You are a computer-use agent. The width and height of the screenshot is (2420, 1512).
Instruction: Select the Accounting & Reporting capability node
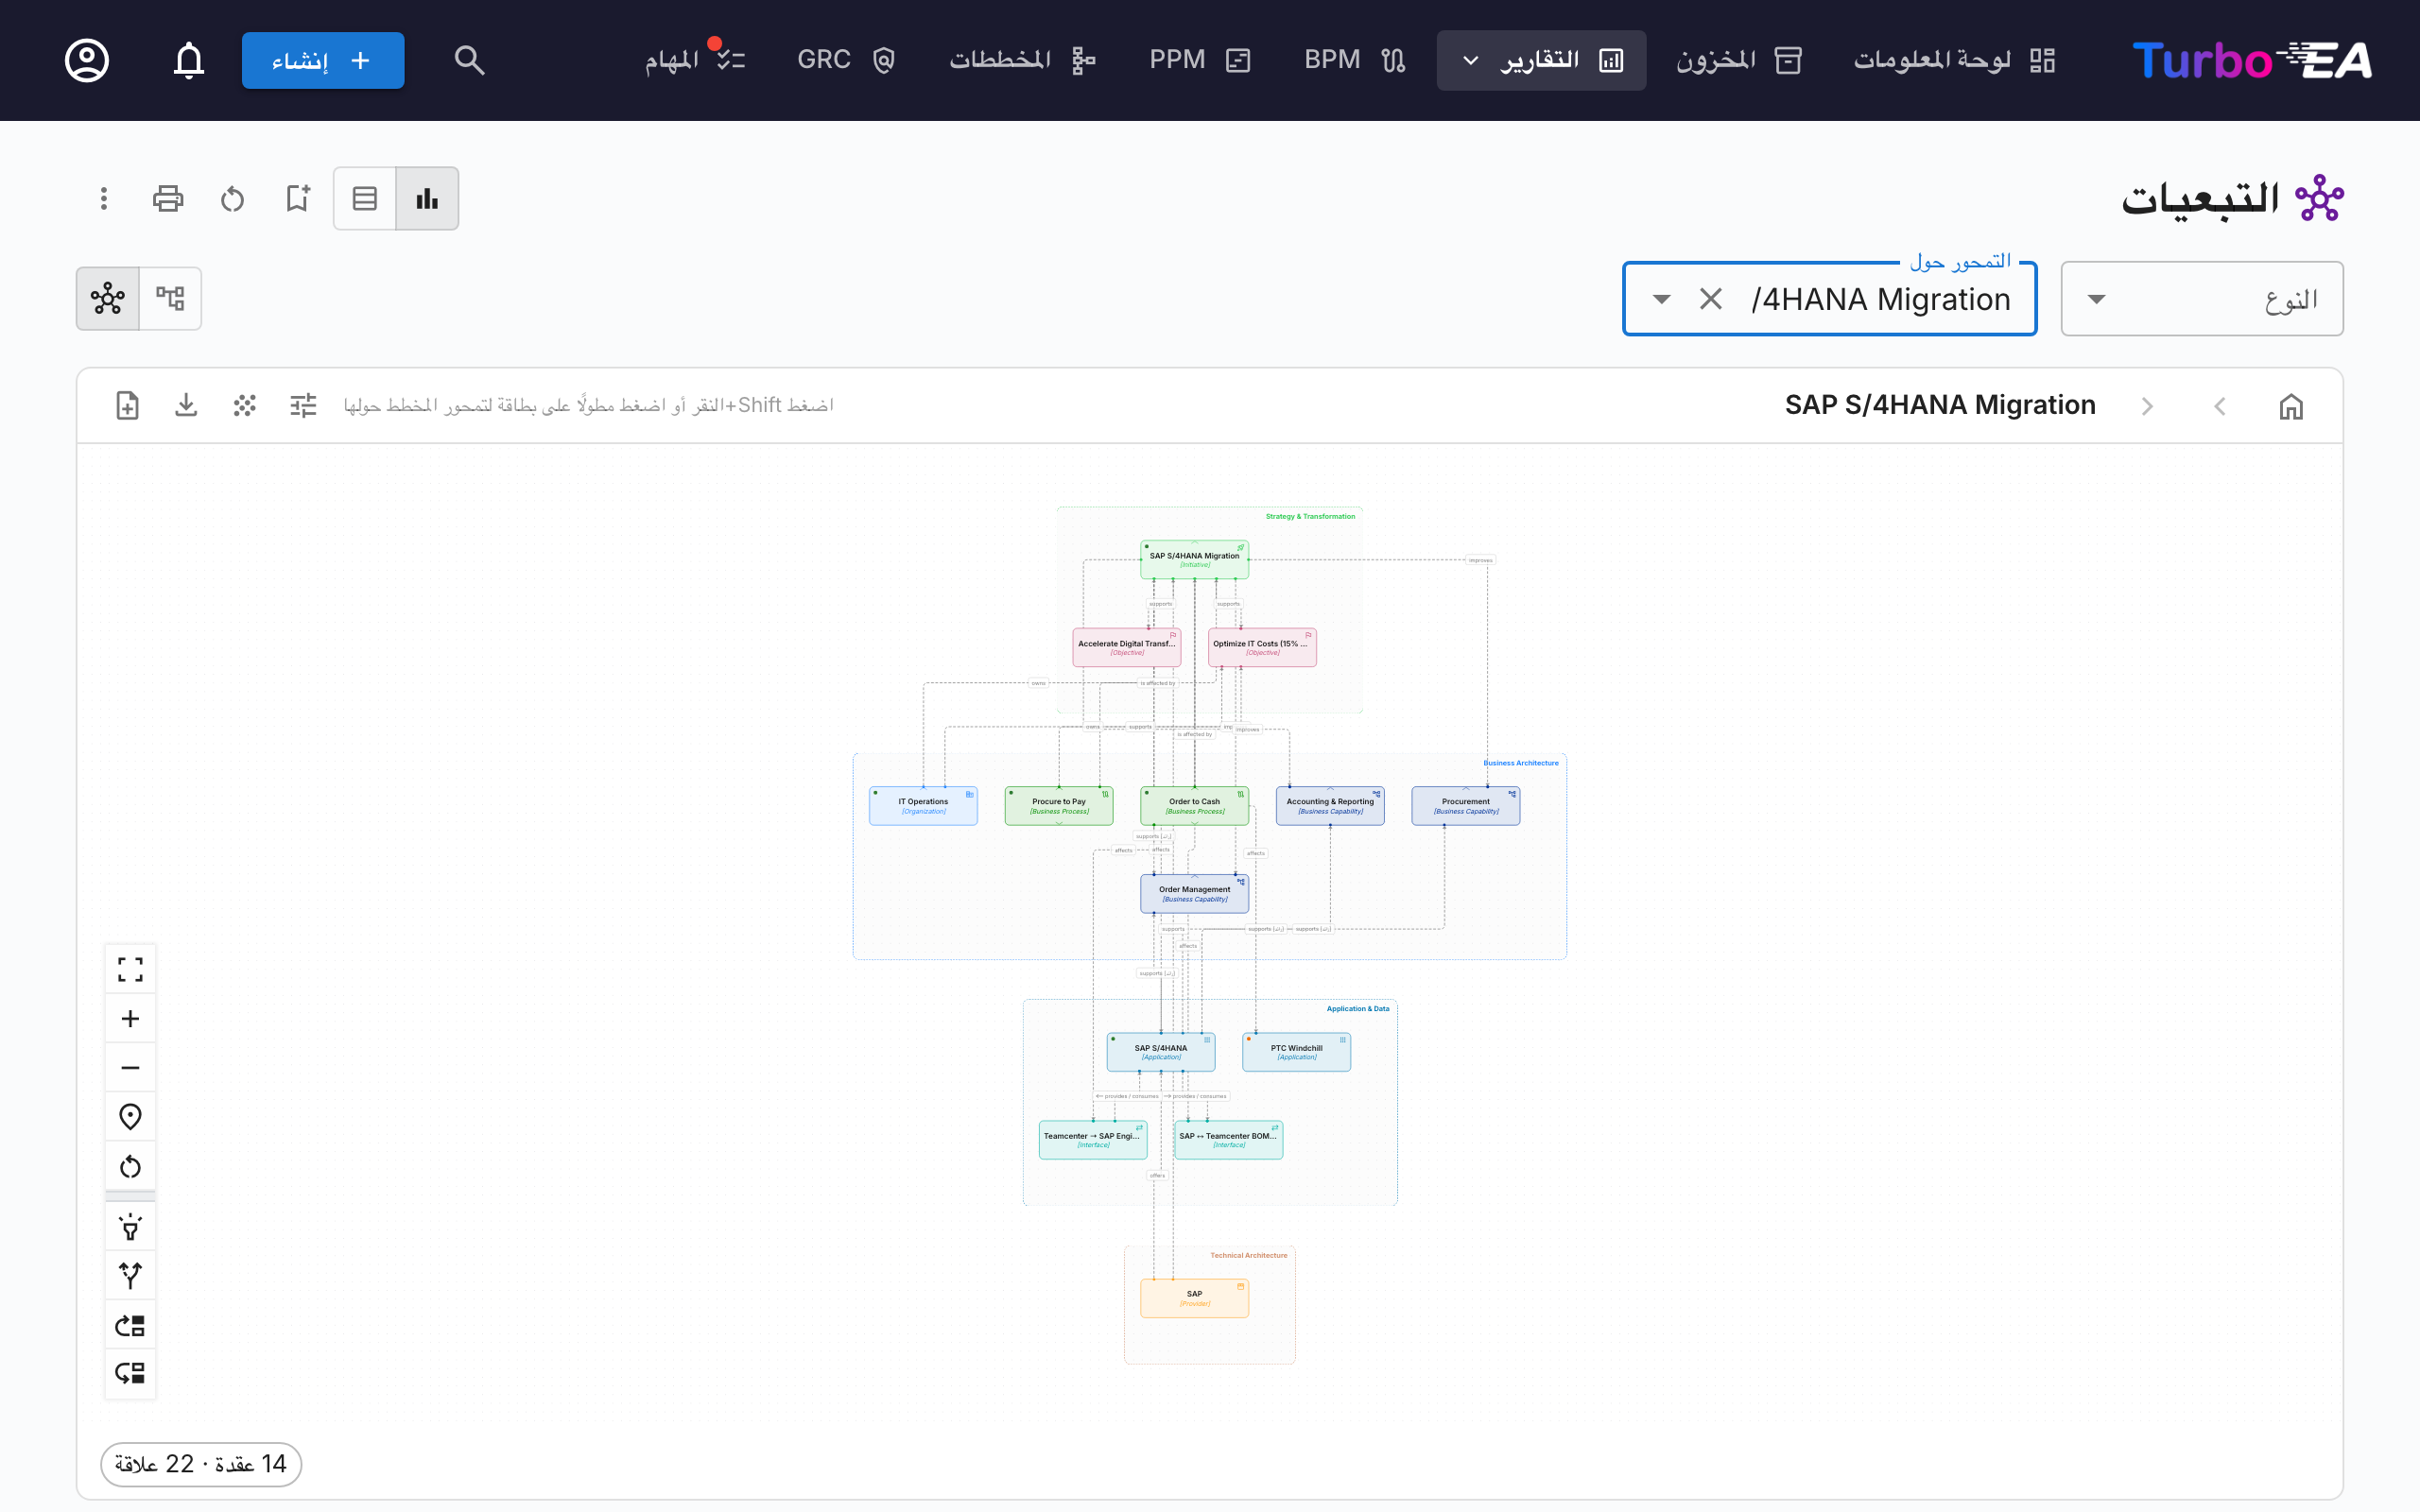(1330, 806)
